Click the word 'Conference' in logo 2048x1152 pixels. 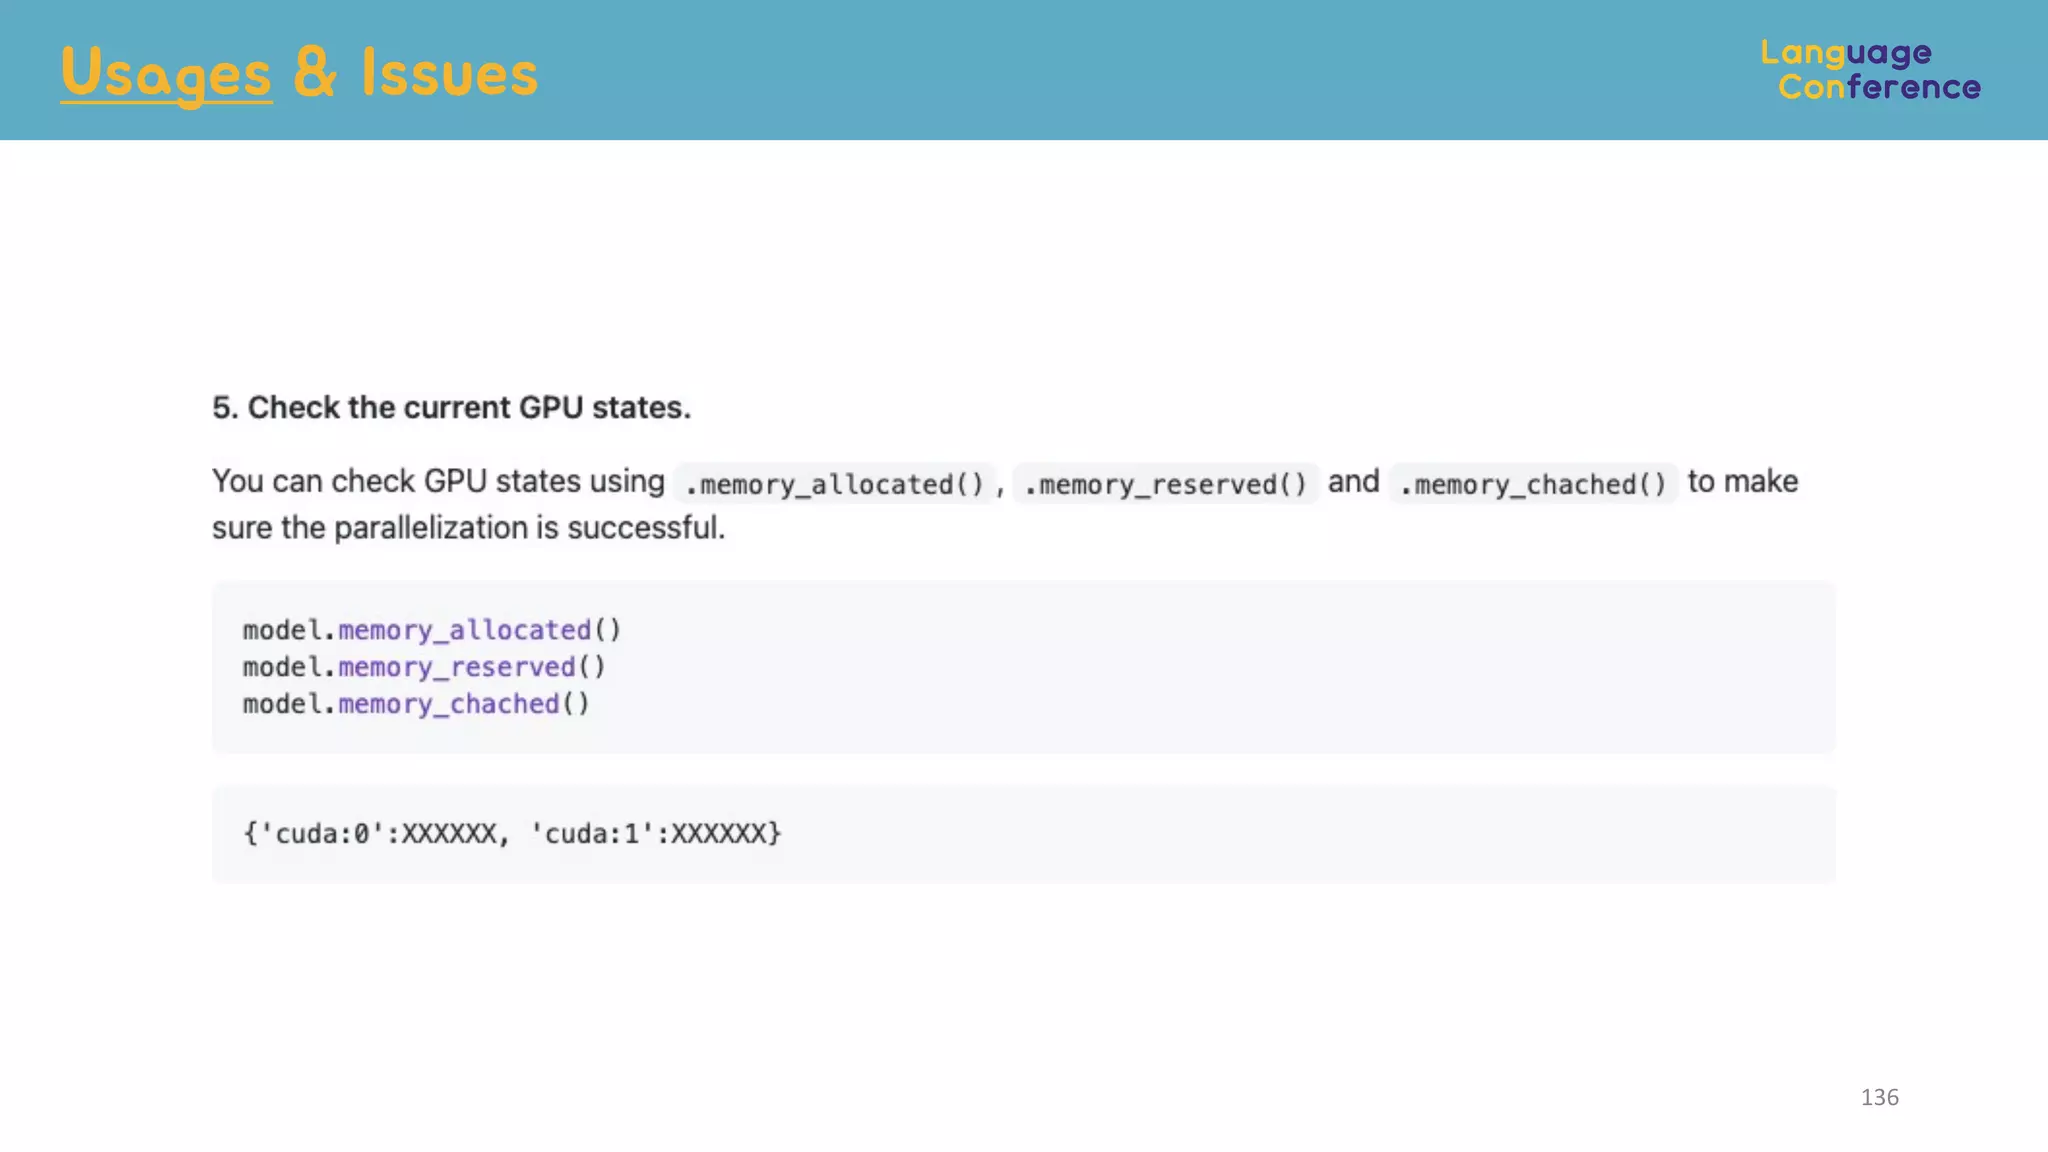(1879, 87)
